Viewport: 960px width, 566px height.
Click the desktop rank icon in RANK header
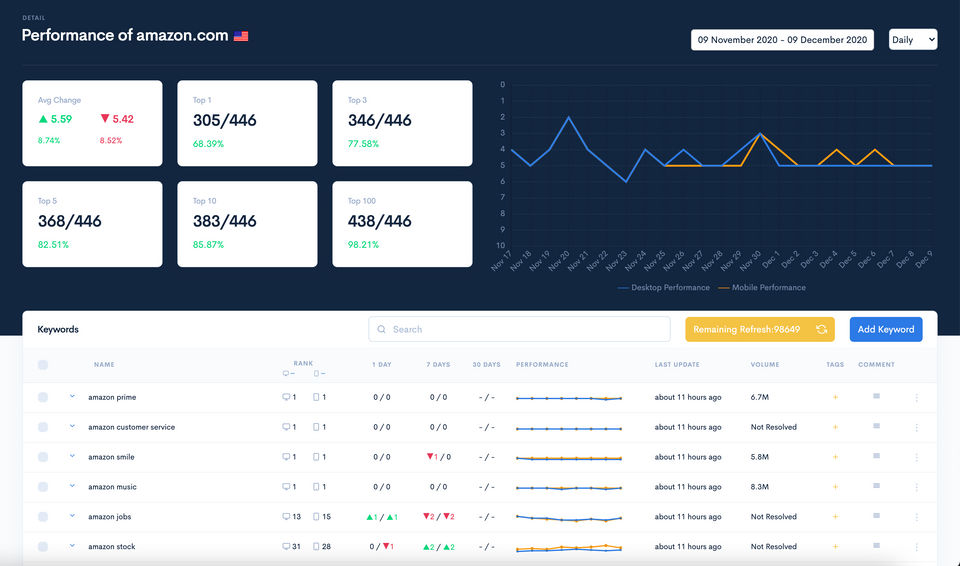[285, 374]
